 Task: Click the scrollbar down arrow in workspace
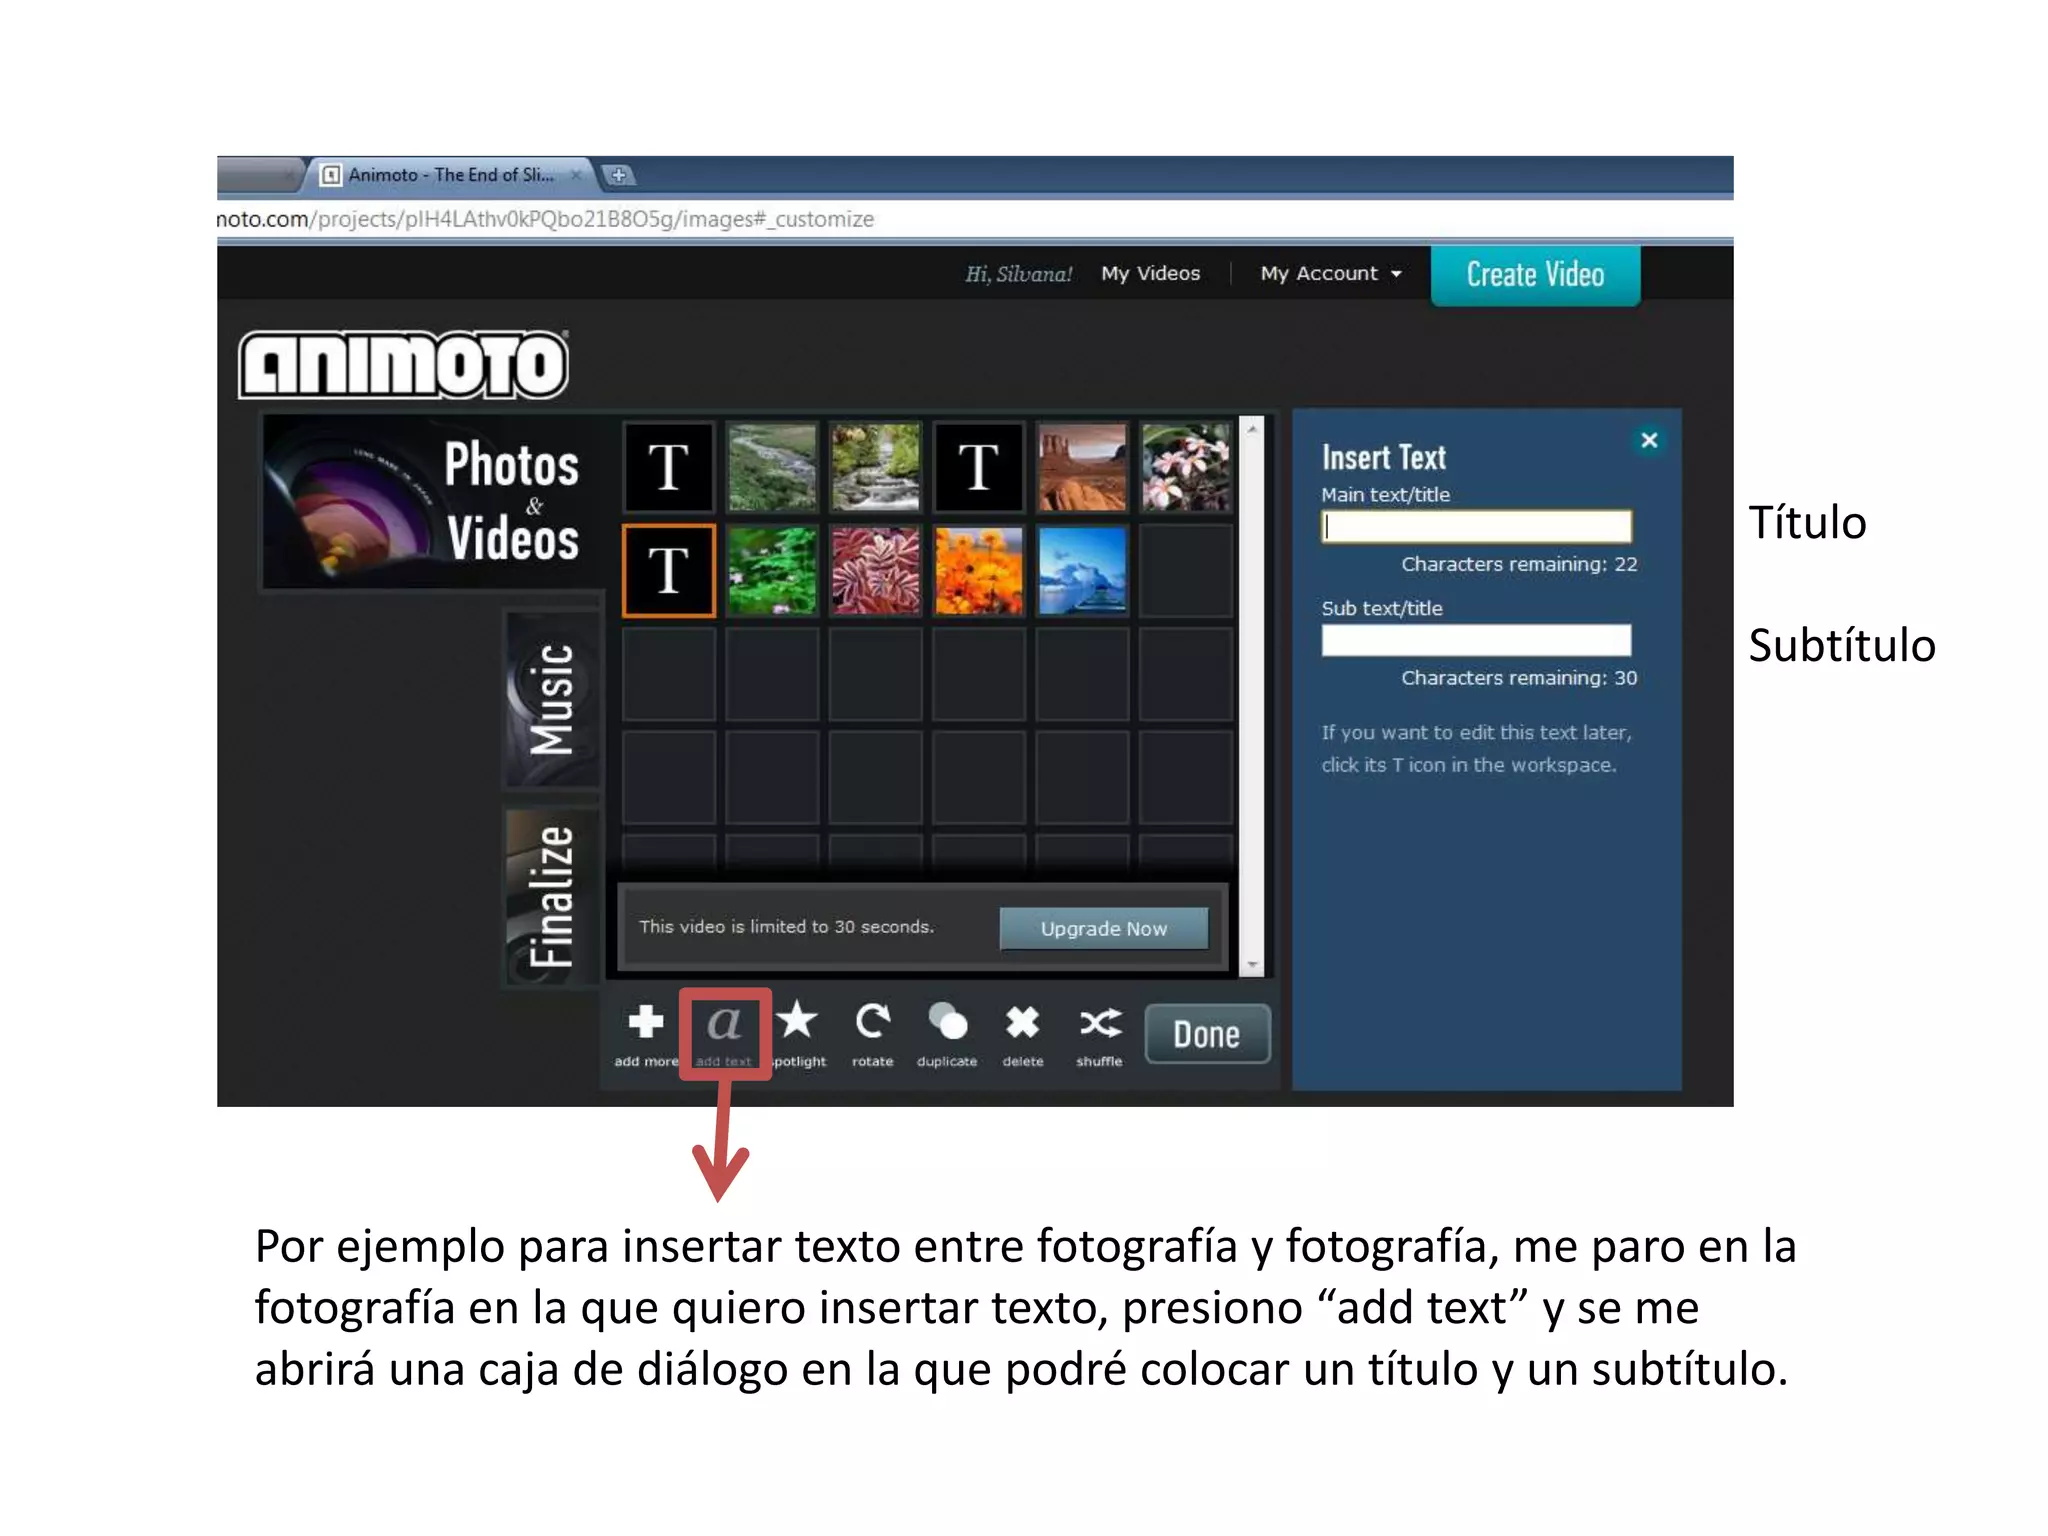click(1252, 965)
